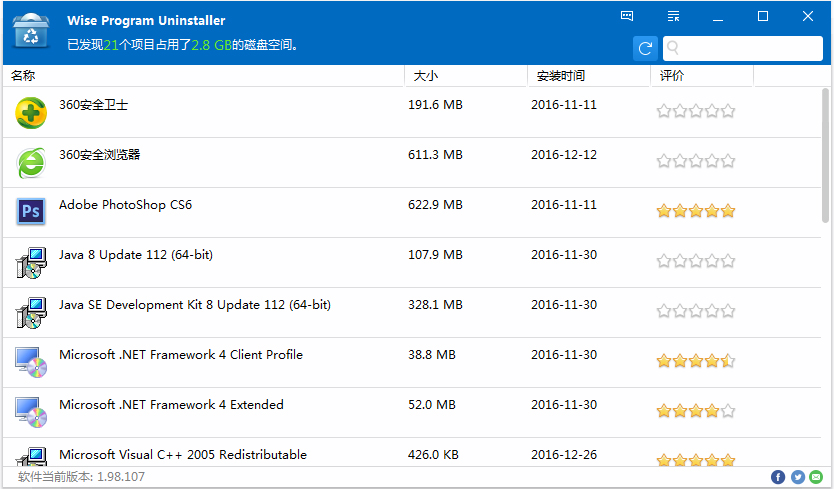Select the .NET Framework 4 Extended icon

coord(31,412)
